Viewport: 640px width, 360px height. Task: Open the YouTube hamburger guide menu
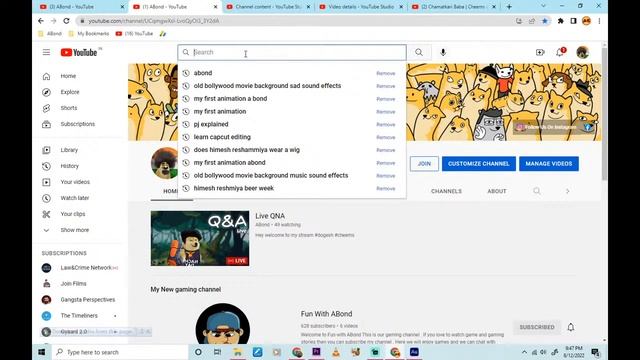point(46,52)
